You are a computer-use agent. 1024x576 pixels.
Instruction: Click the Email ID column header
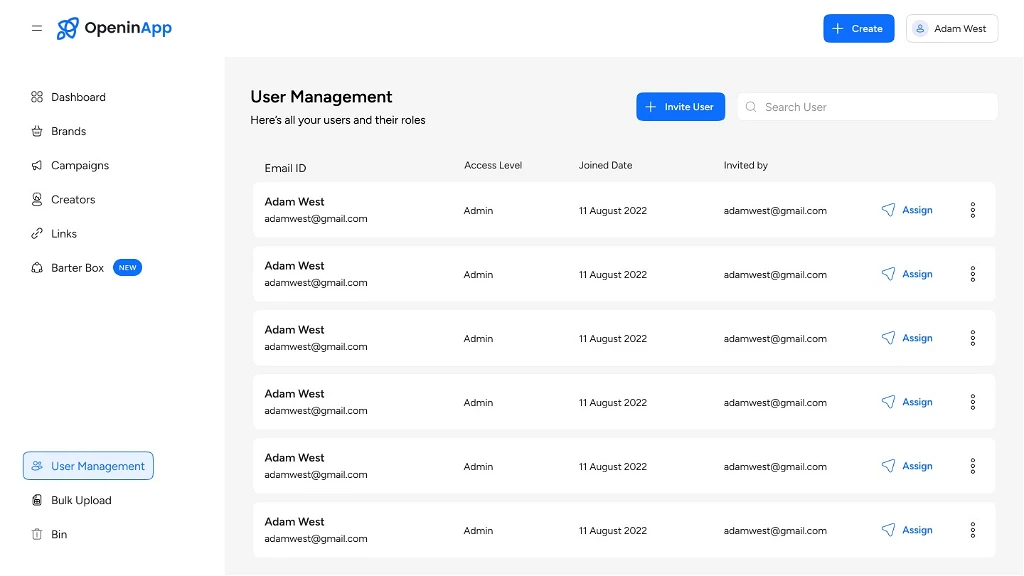284,167
